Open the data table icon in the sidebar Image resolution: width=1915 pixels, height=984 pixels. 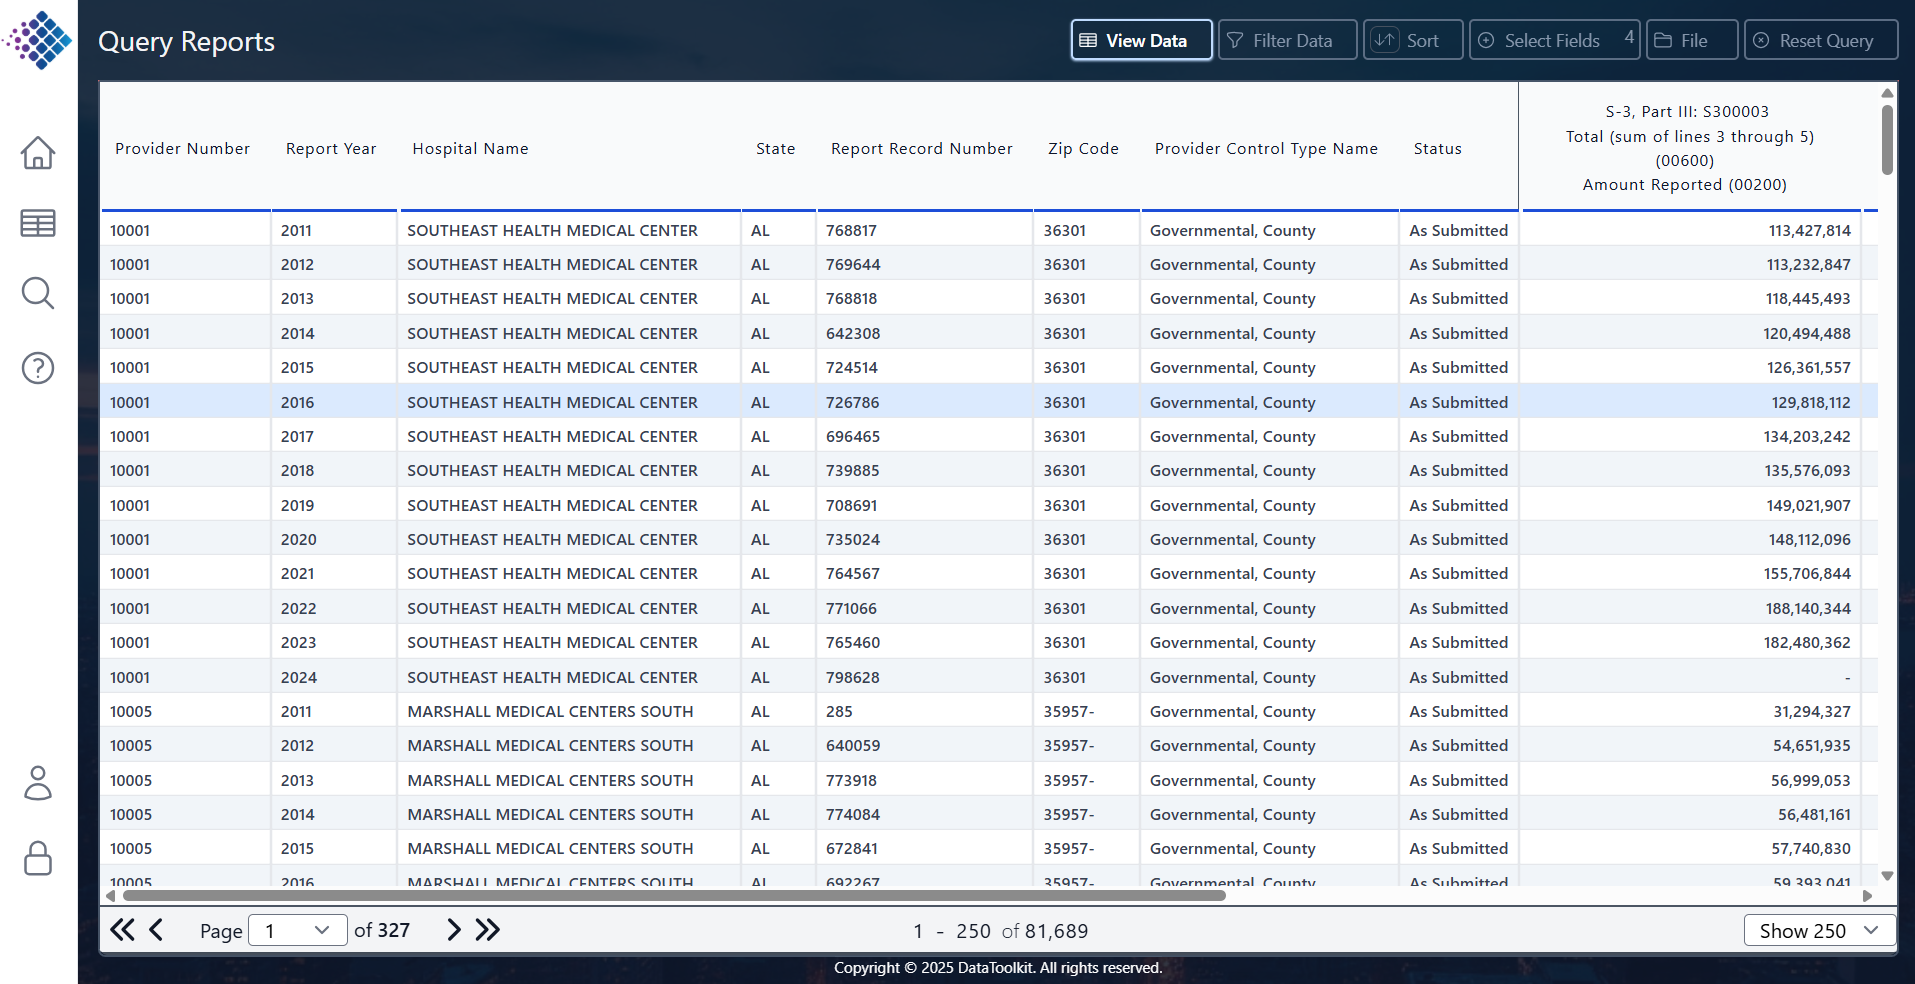tap(37, 223)
